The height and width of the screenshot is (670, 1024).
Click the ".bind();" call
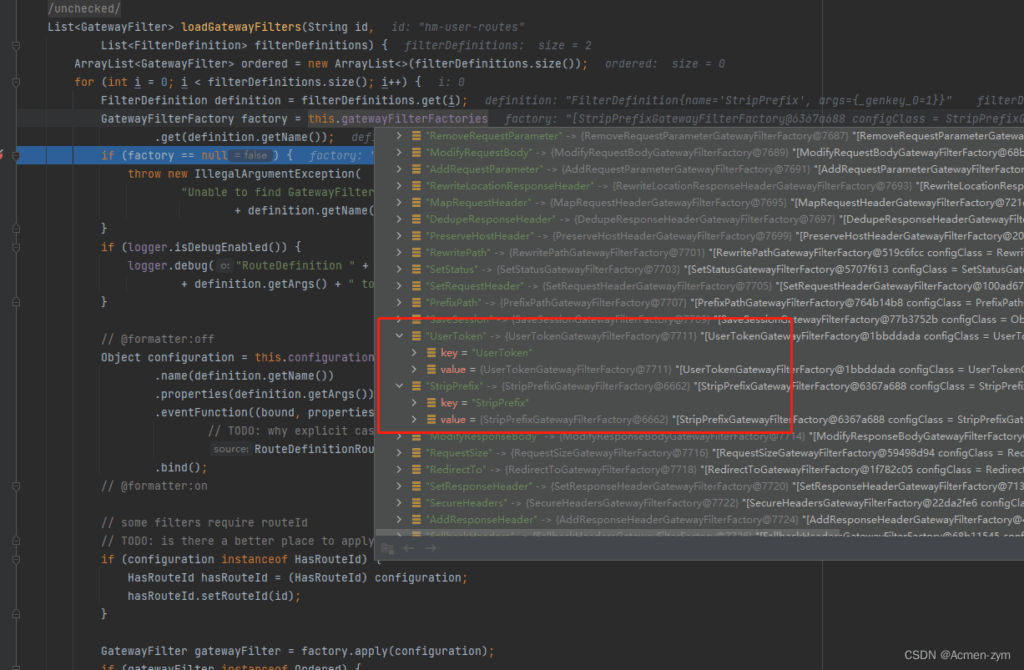181,468
